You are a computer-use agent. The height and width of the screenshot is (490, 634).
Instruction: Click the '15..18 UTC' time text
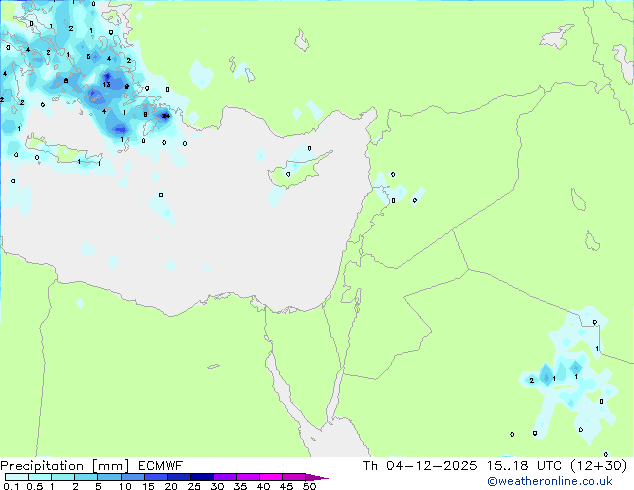(524, 466)
